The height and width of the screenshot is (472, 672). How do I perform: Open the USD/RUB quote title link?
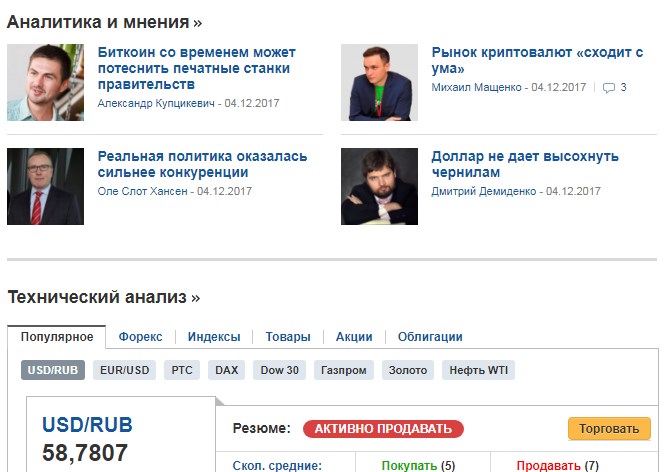[x=87, y=425]
